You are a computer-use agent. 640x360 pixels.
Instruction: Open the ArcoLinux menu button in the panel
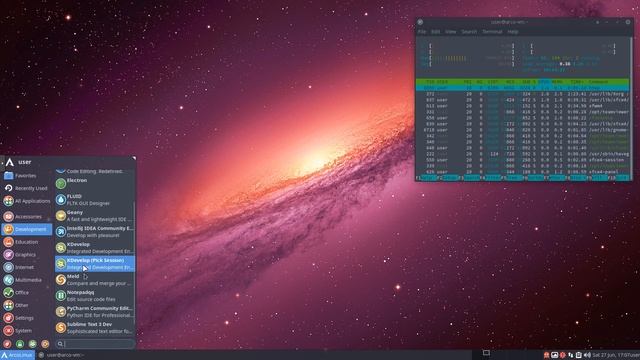(17, 355)
